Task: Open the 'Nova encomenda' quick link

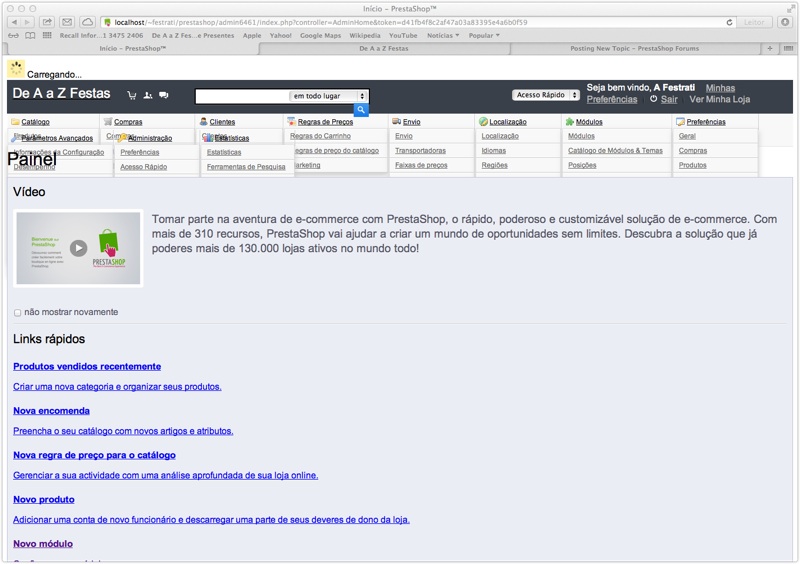Action: pos(51,411)
